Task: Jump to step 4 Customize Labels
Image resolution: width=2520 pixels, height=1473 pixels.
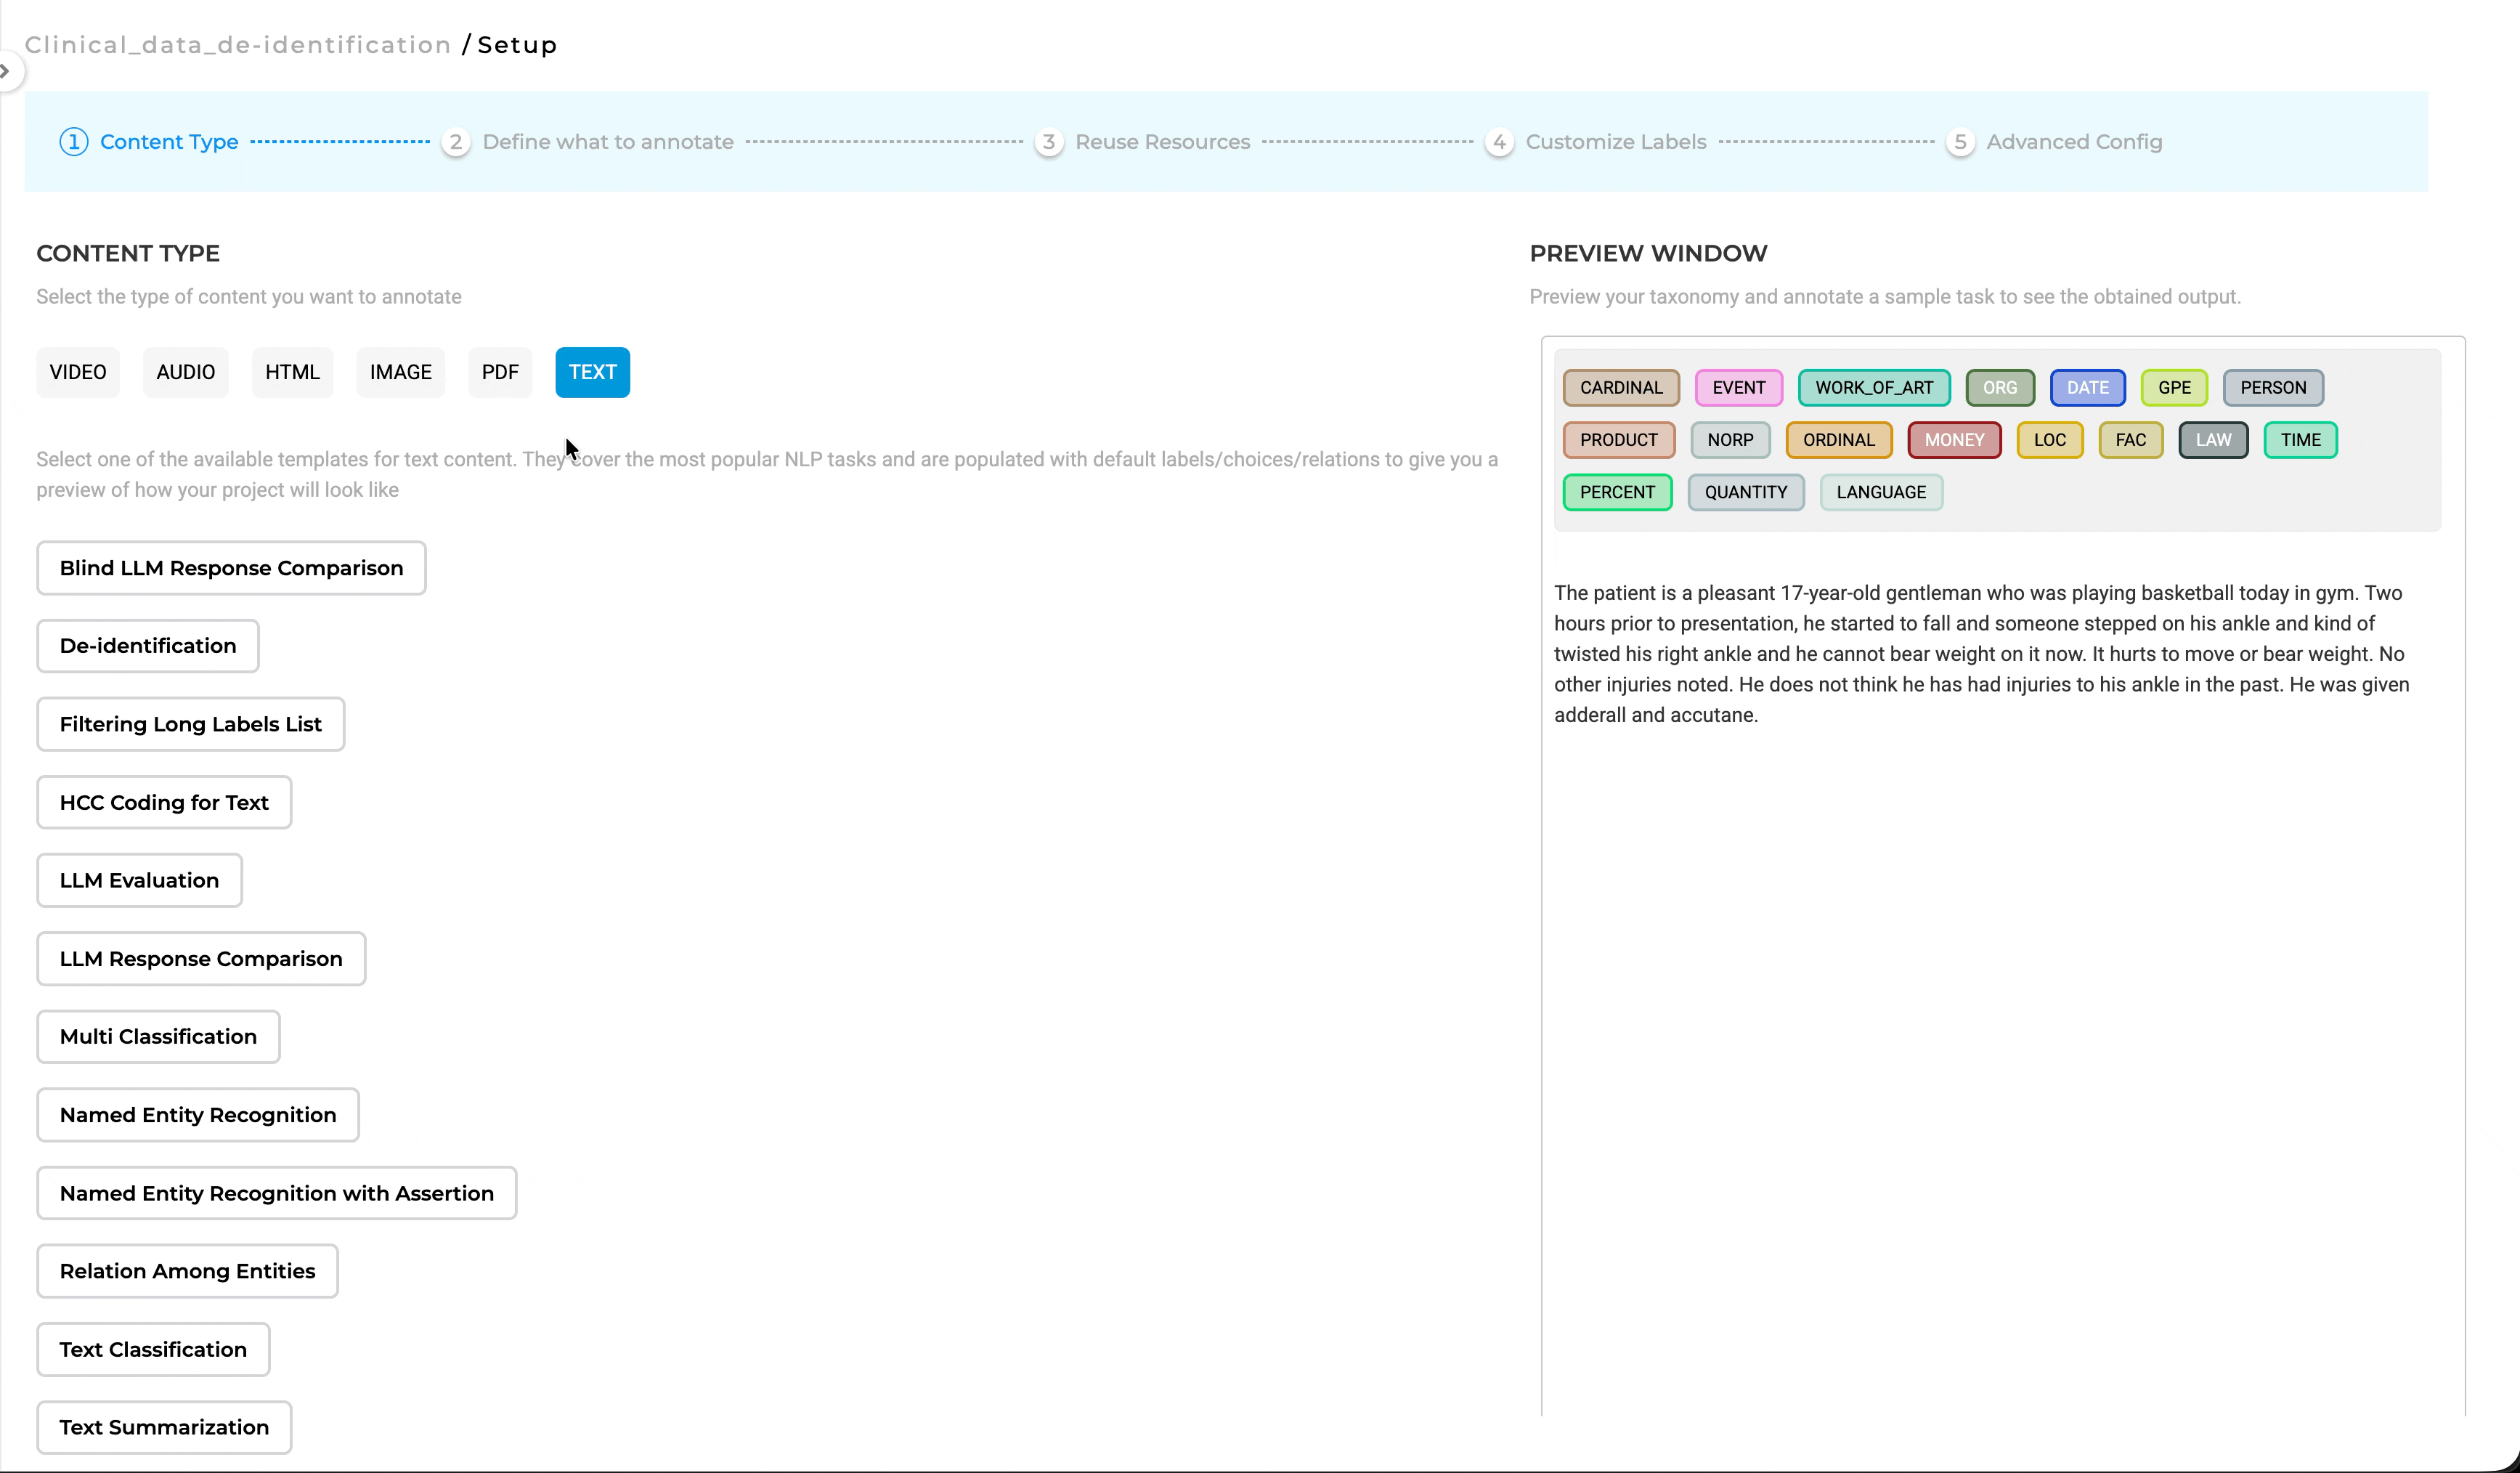Action: click(x=1614, y=142)
